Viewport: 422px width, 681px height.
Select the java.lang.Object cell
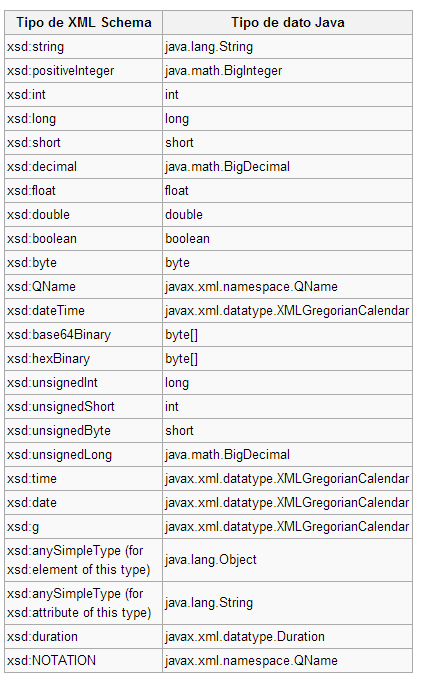(287, 560)
